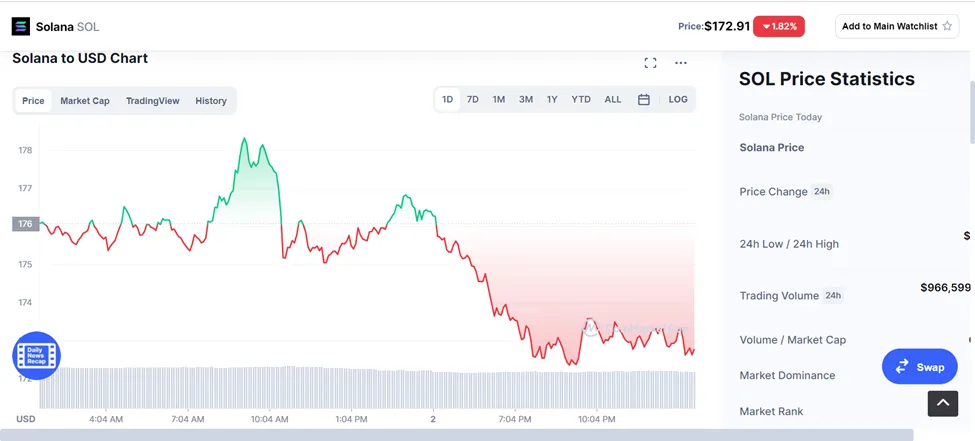Select the 1D time range
975x441 pixels.
point(447,100)
